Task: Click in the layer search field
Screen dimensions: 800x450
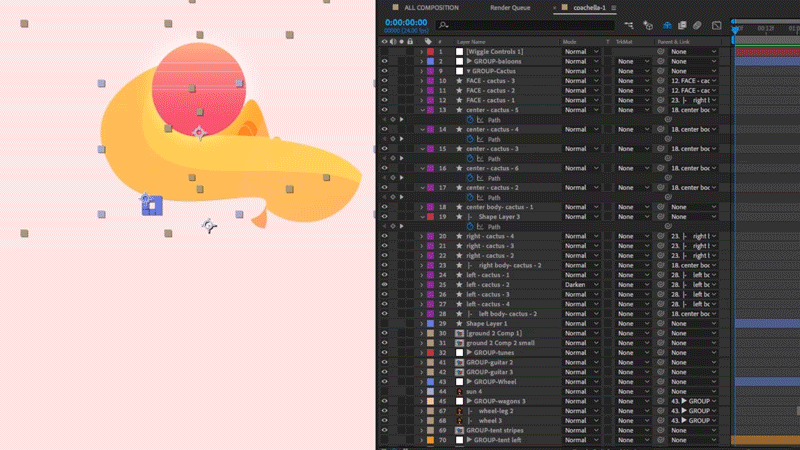Action: tap(525, 25)
